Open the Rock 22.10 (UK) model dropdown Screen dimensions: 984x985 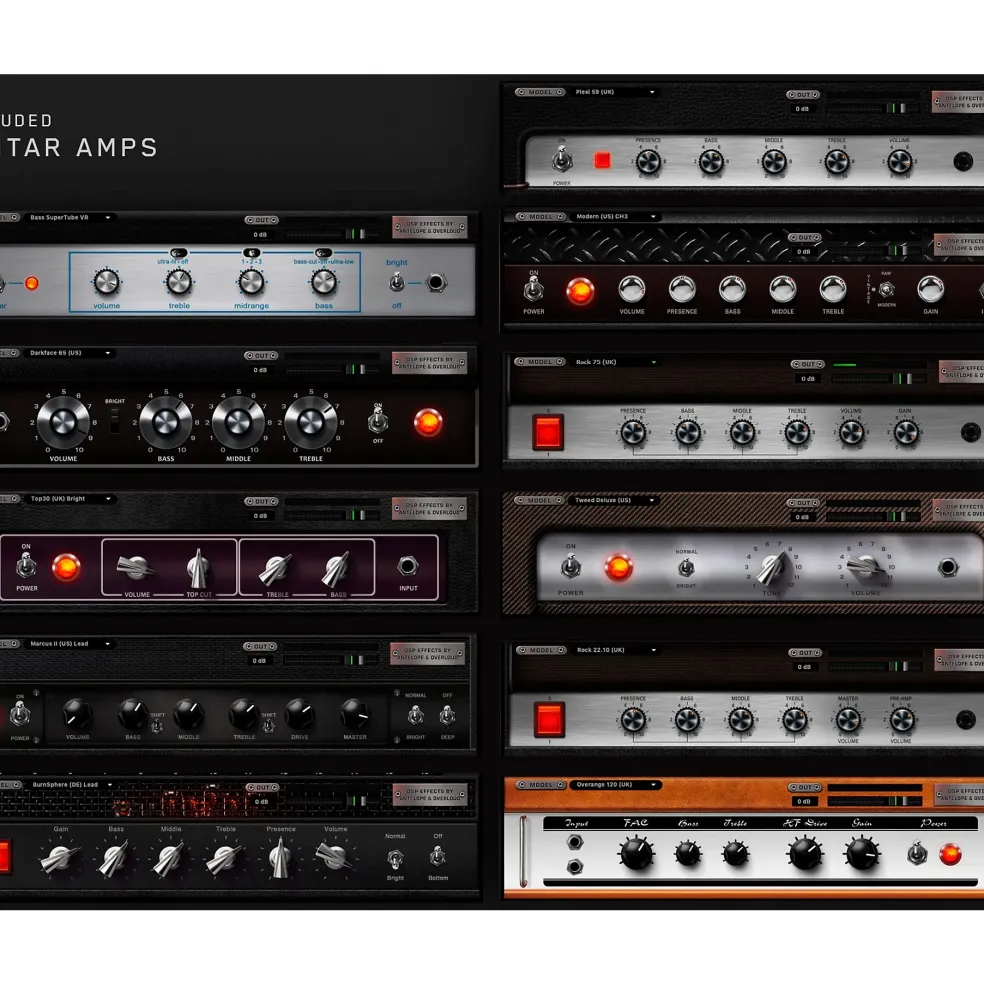pos(616,650)
